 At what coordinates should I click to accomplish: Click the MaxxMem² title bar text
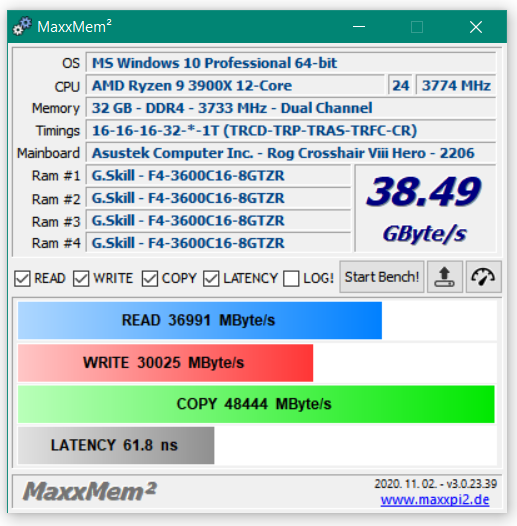coord(74,27)
